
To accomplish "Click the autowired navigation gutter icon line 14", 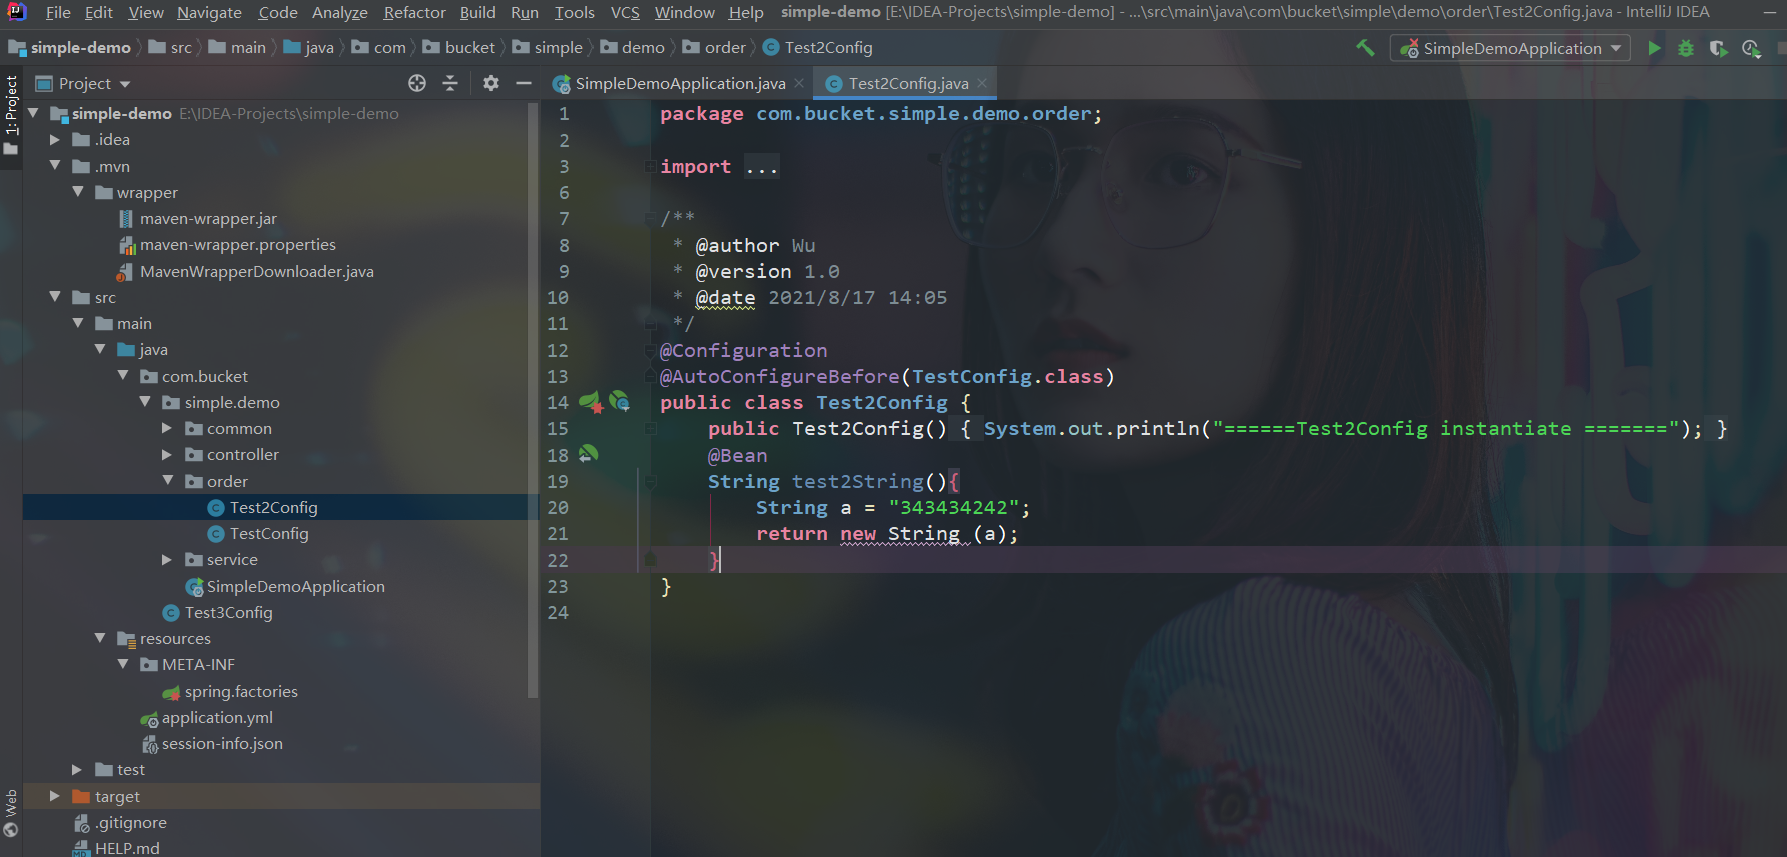I will 619,402.
